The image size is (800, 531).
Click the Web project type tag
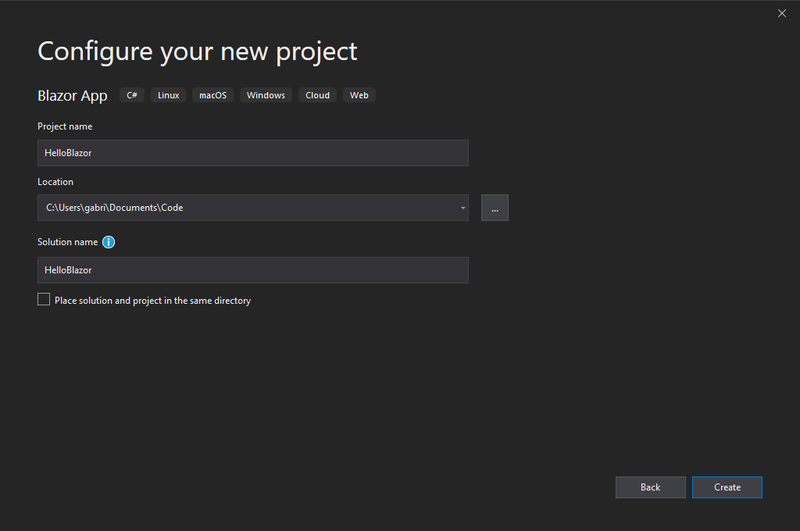coord(359,95)
